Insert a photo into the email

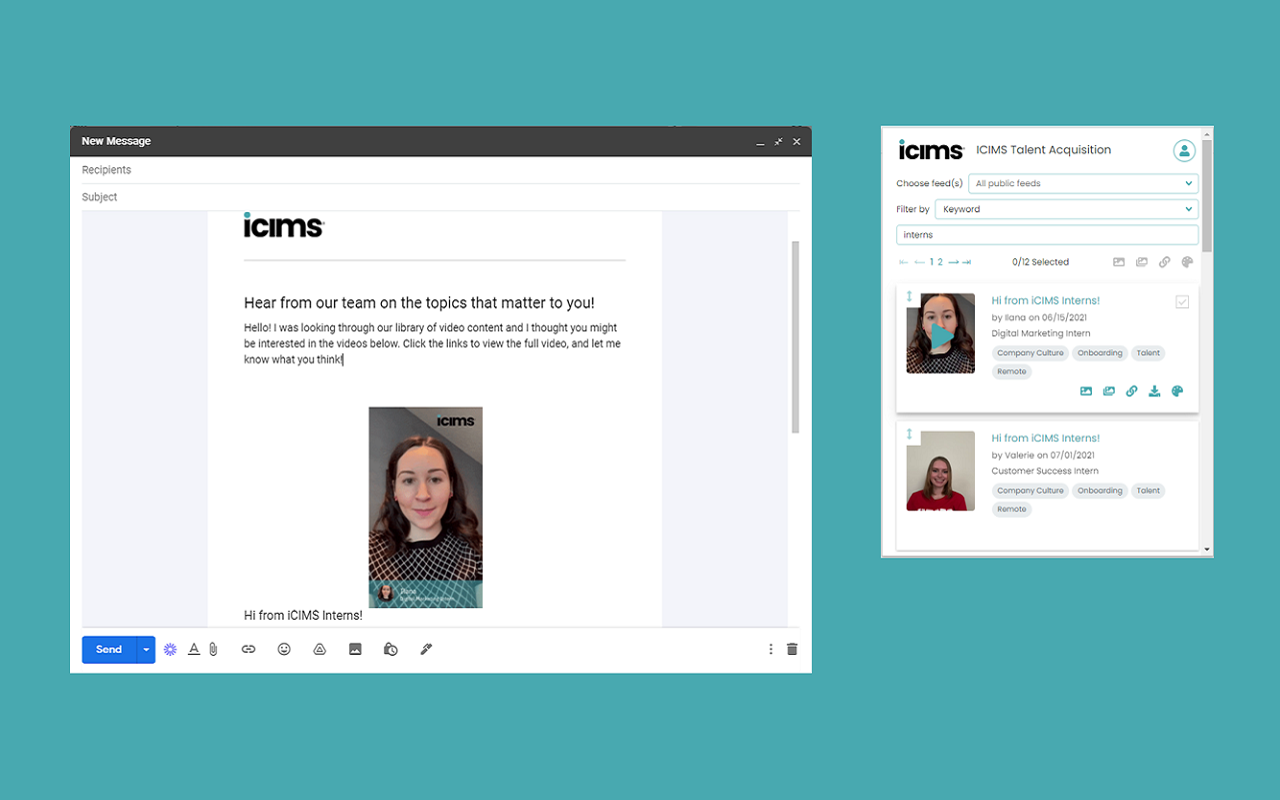tap(355, 649)
